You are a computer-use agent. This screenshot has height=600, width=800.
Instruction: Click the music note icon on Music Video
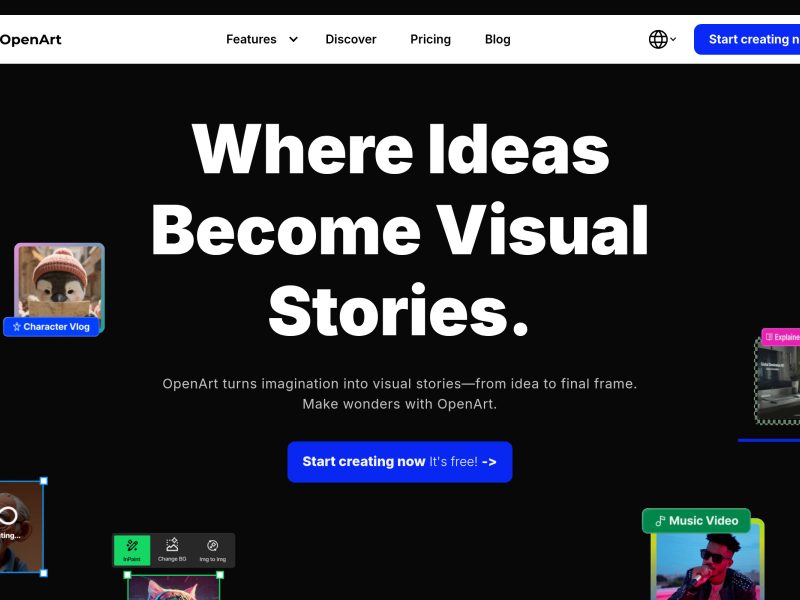(659, 521)
